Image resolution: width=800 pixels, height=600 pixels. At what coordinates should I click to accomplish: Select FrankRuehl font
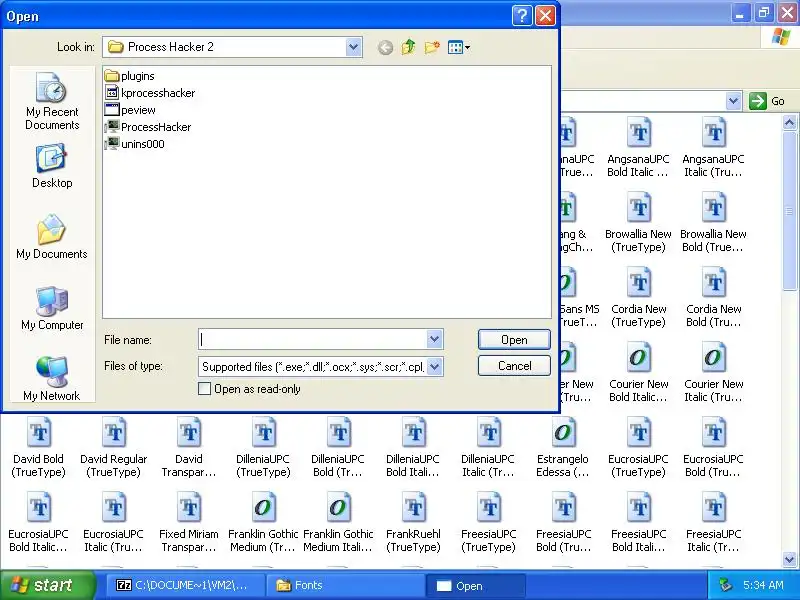pyautogui.click(x=413, y=522)
